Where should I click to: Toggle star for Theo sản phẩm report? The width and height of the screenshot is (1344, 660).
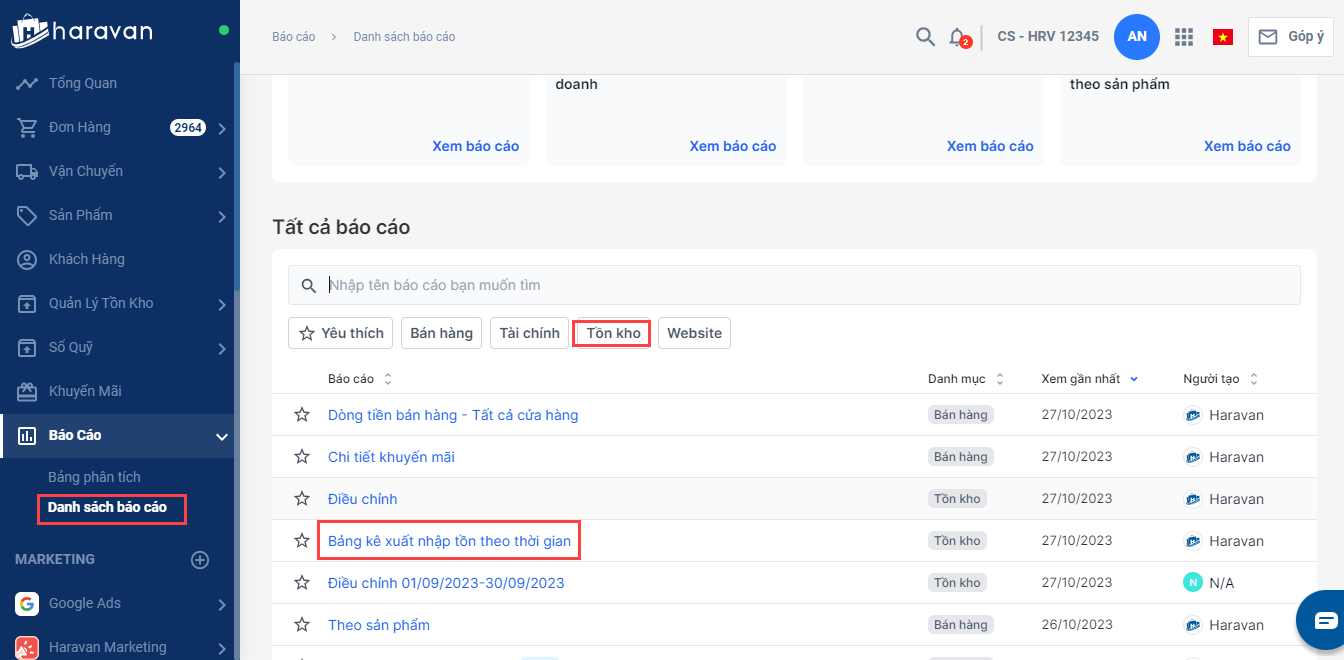[x=302, y=625]
